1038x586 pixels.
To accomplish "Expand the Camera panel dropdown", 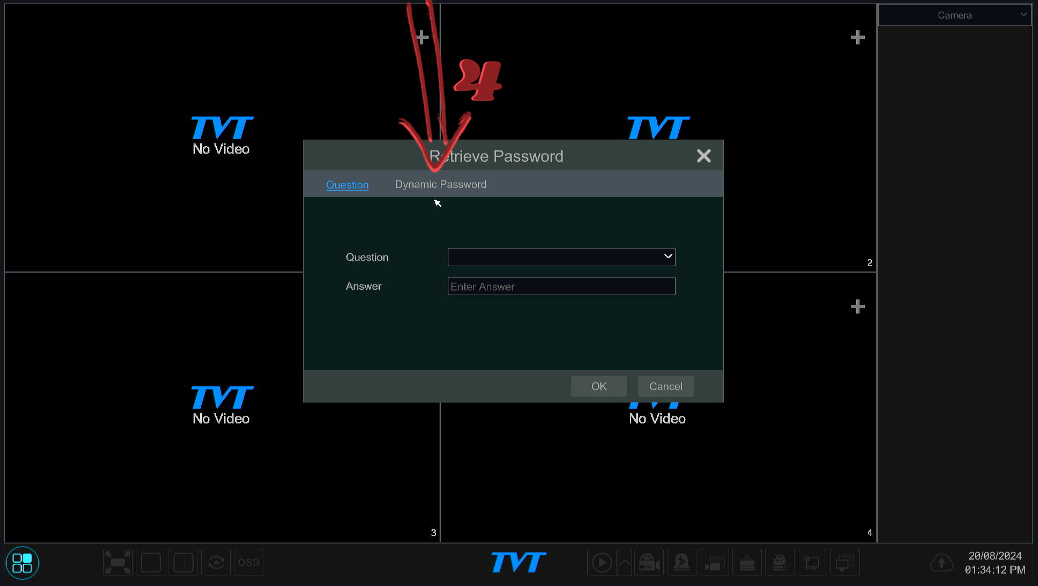I will point(955,15).
